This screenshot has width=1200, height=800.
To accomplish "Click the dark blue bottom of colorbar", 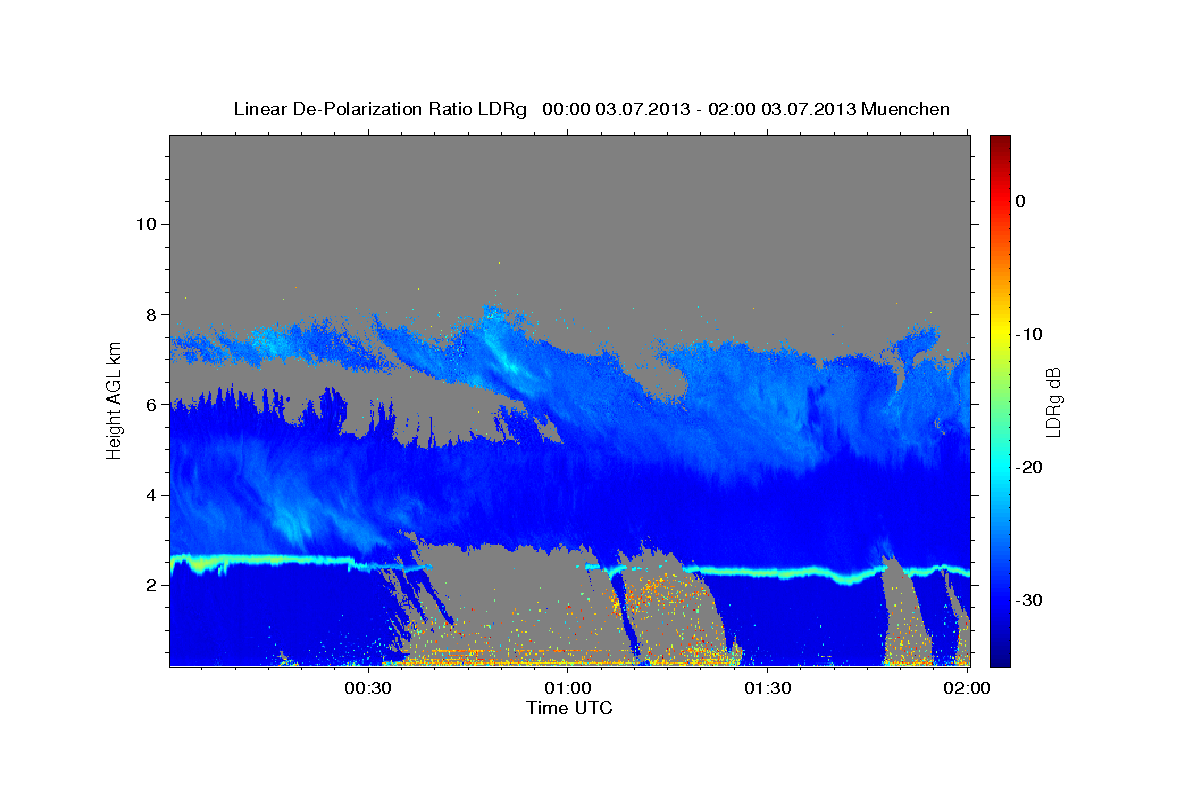I will coord(1000,657).
